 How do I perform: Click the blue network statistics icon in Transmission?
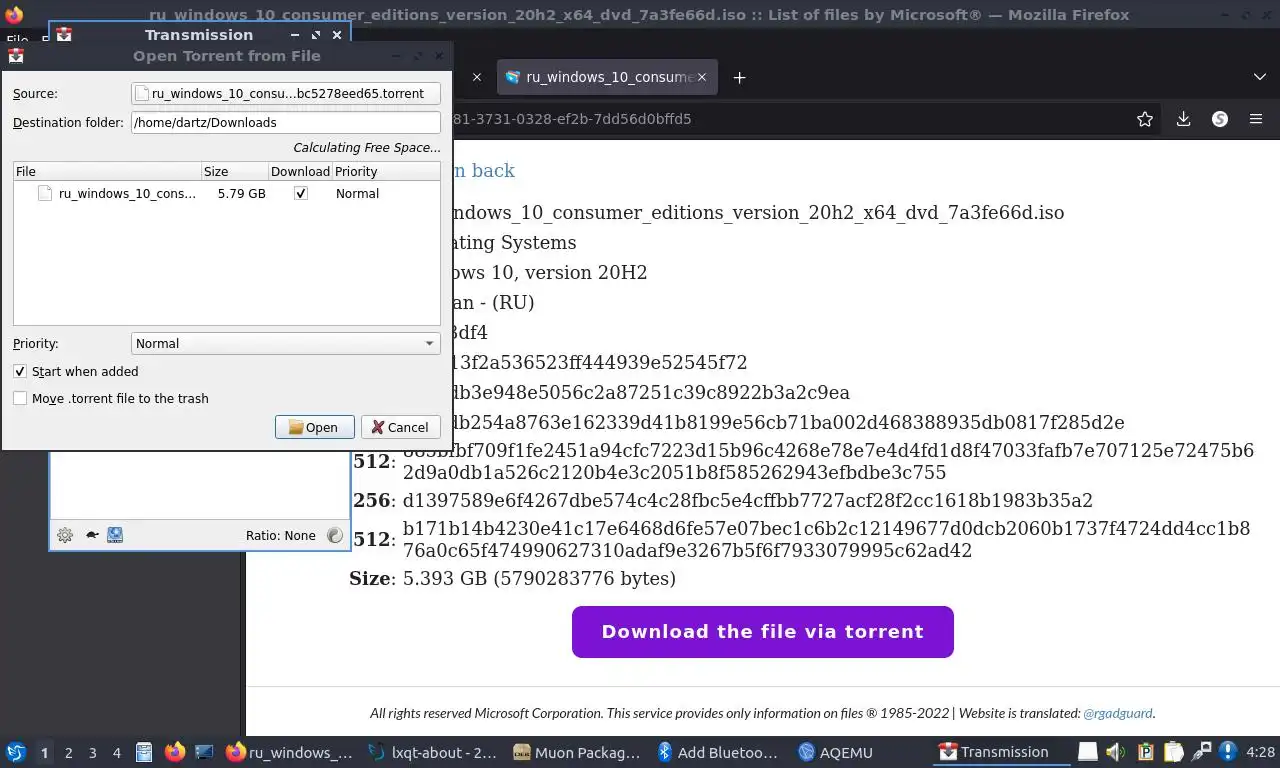[x=115, y=535]
